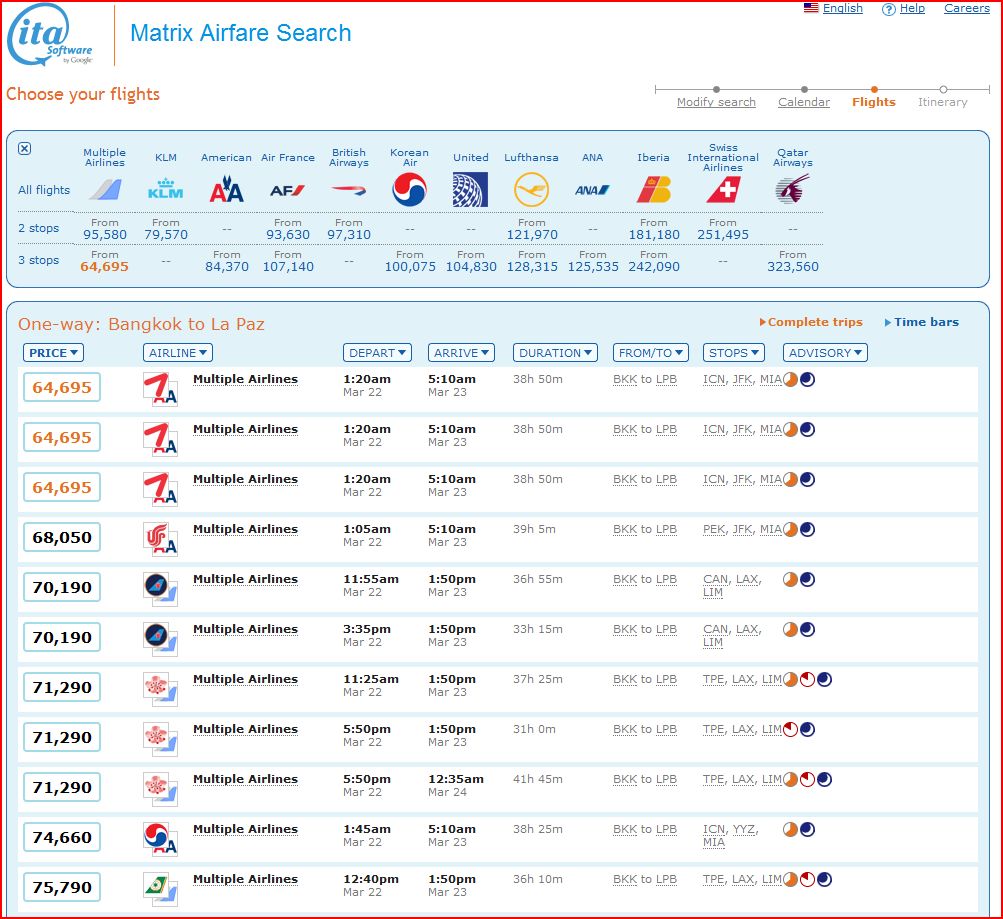Click the Matrix Airfare Search heading

click(x=241, y=33)
